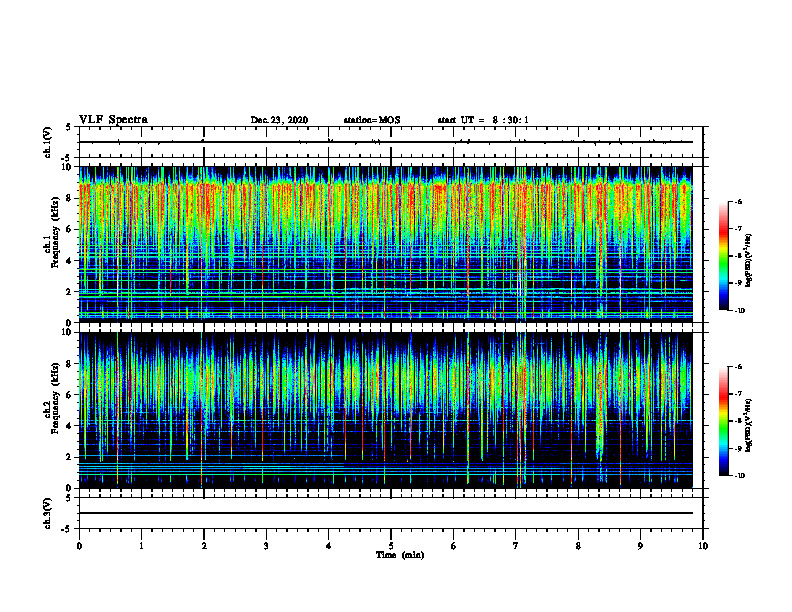This screenshot has width=792, height=612.
Task: Click the '-10' label on ch.2 colorbar
Action: pos(739,476)
